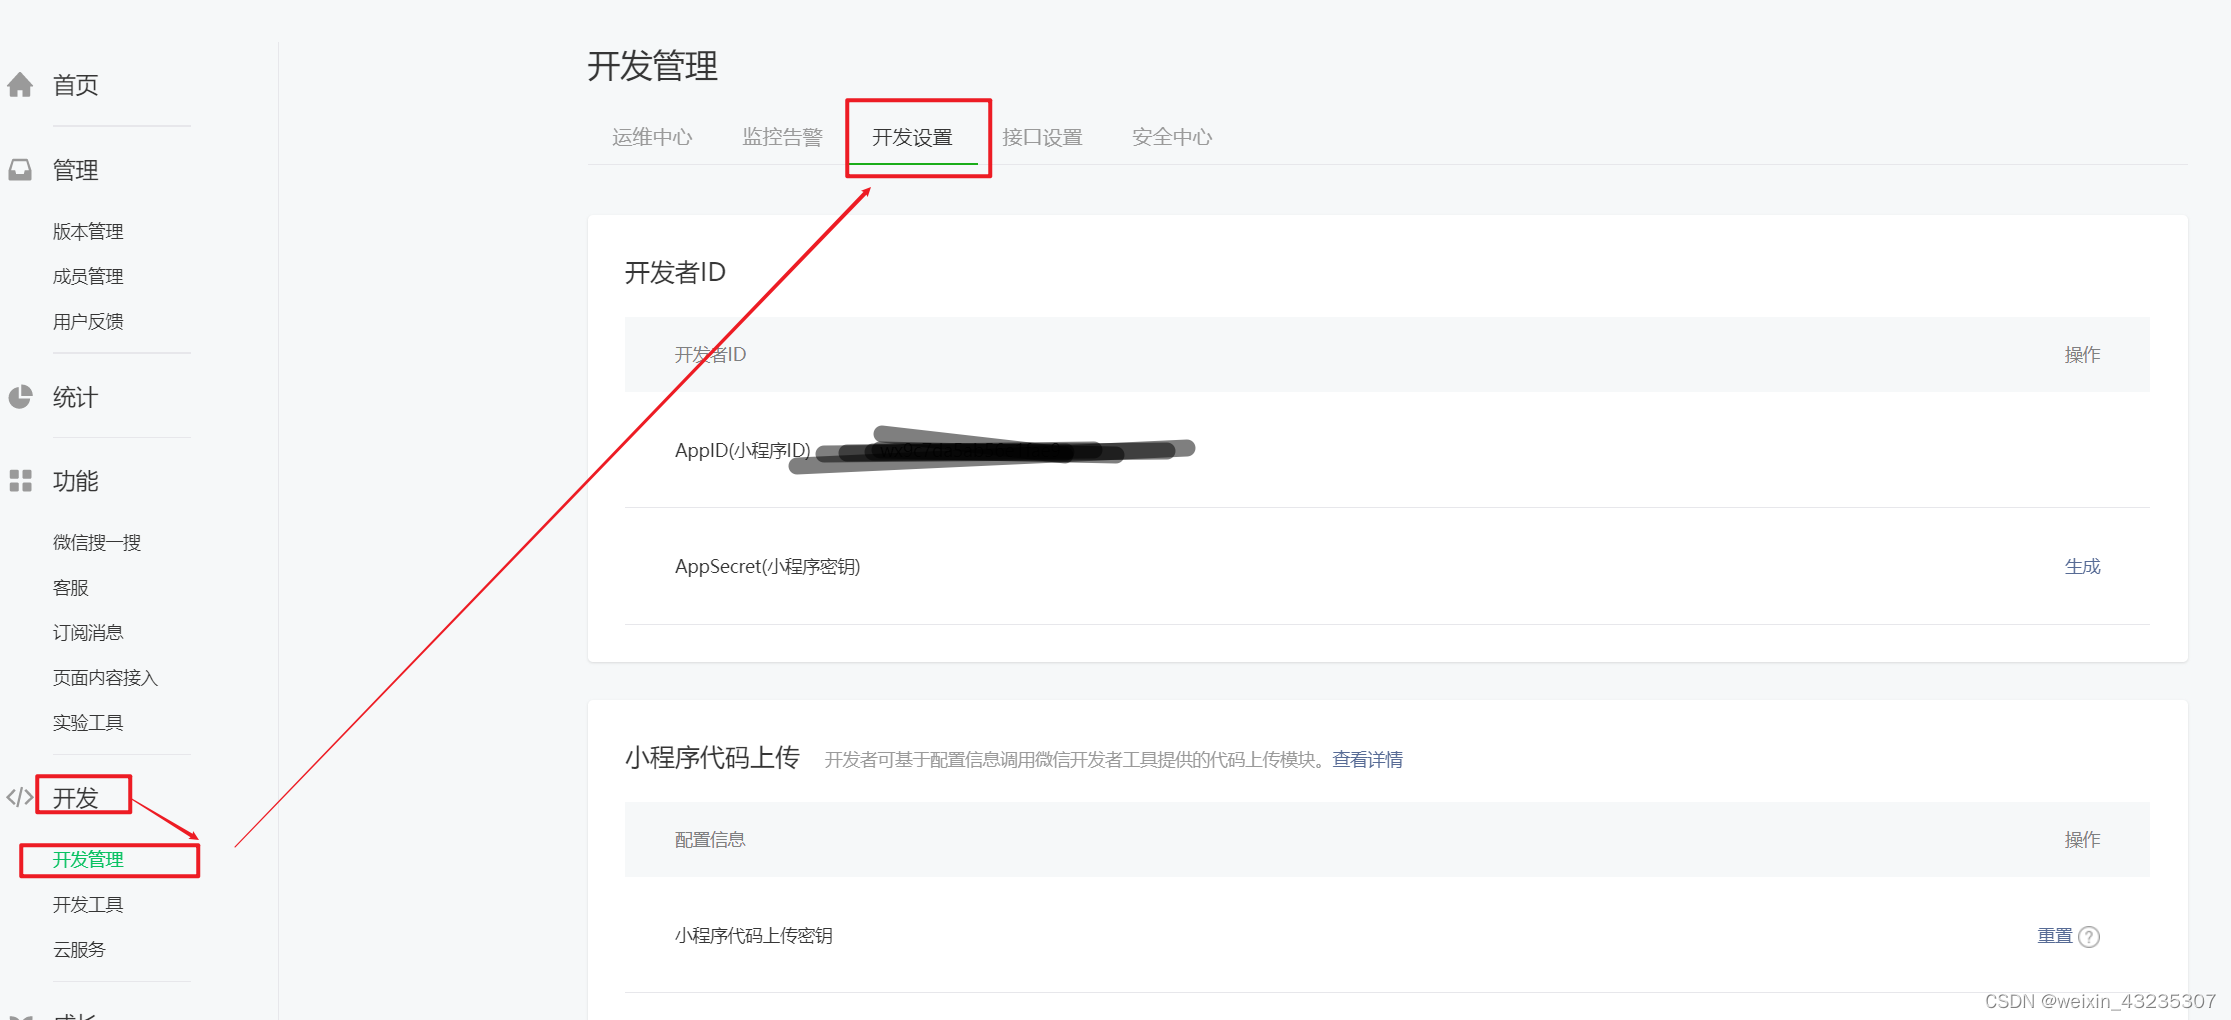
Task: Open the 首页 sidebar section
Action: coord(76,85)
